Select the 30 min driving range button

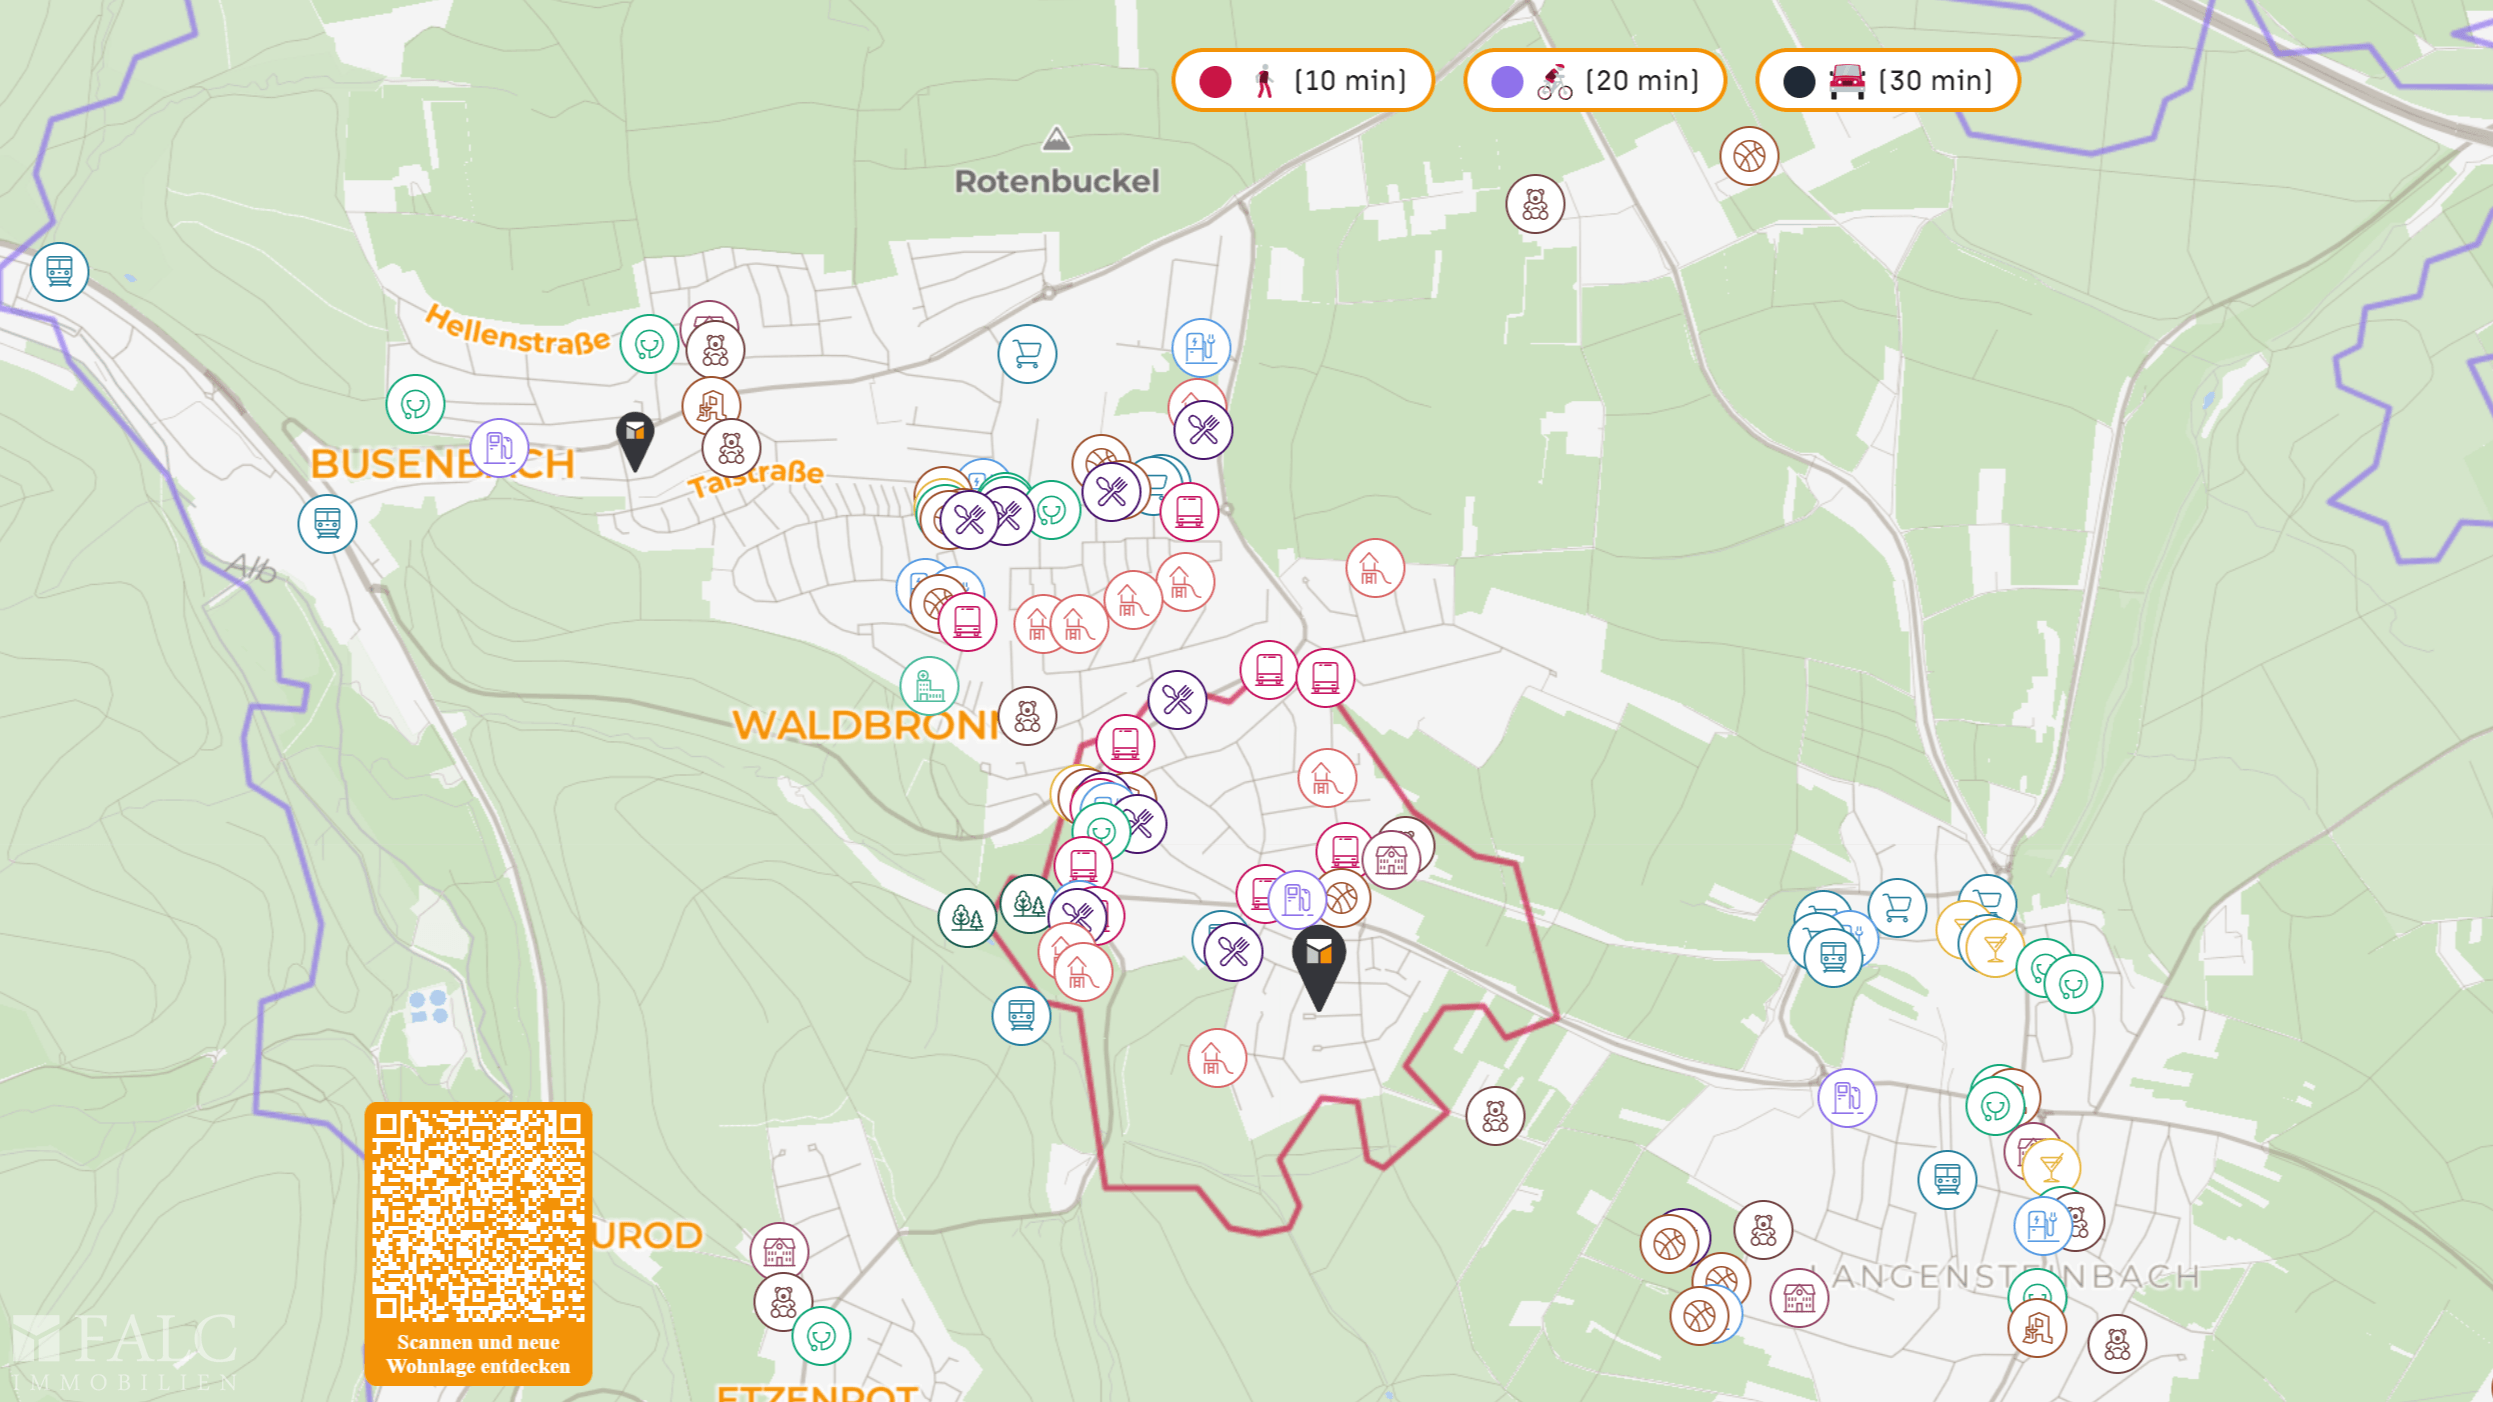coord(1888,80)
